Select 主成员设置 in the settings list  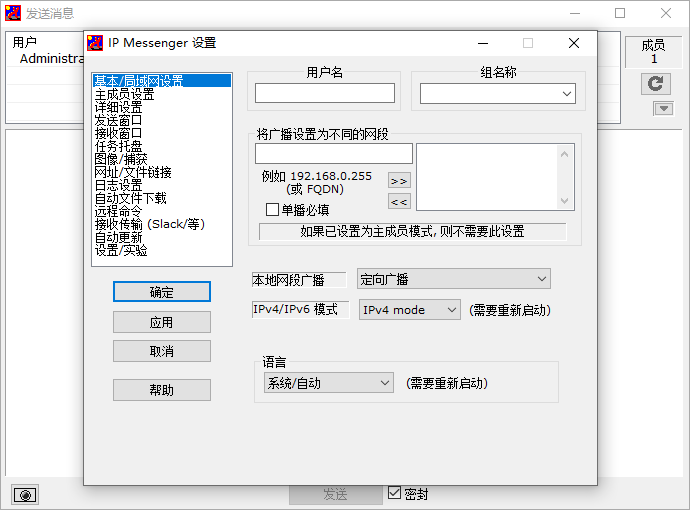[x=161, y=94]
